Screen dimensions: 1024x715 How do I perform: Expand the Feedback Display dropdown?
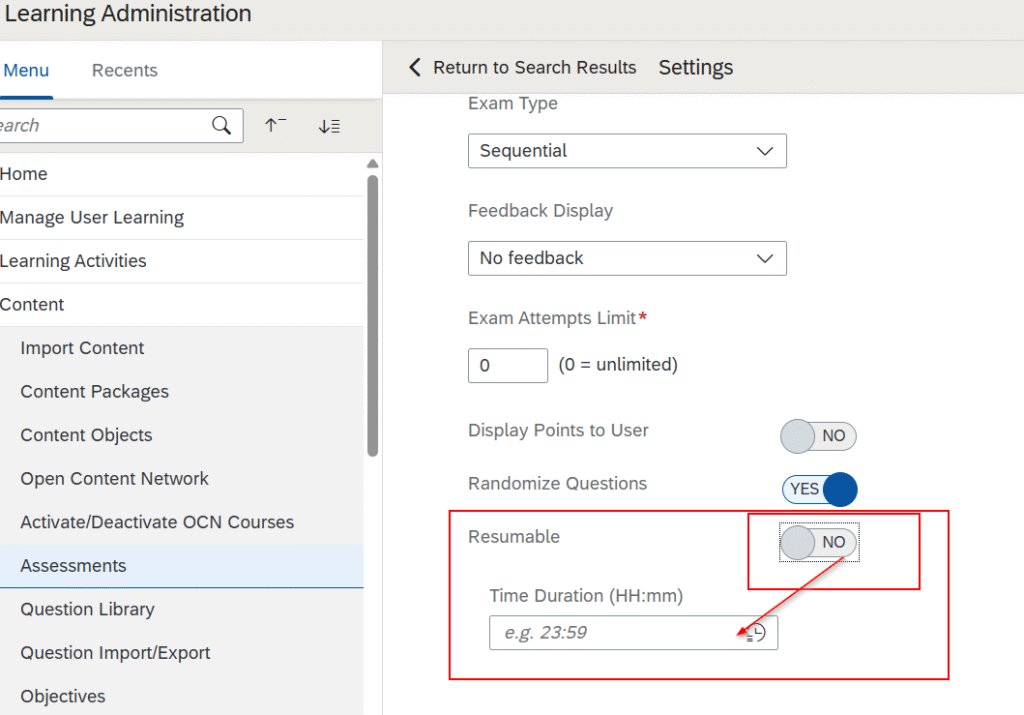tap(627, 258)
